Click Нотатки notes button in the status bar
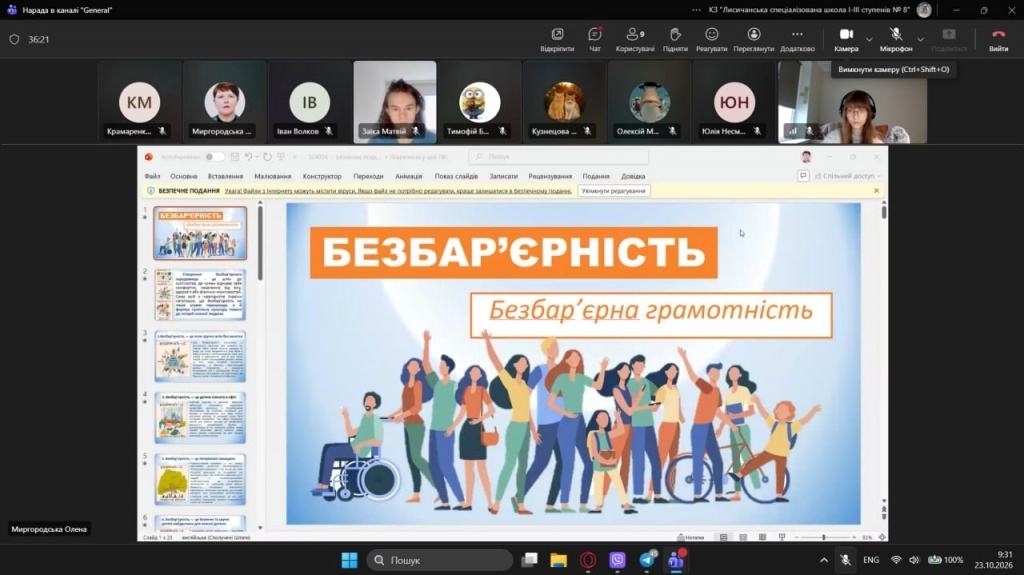The height and width of the screenshot is (575, 1024). (691, 537)
